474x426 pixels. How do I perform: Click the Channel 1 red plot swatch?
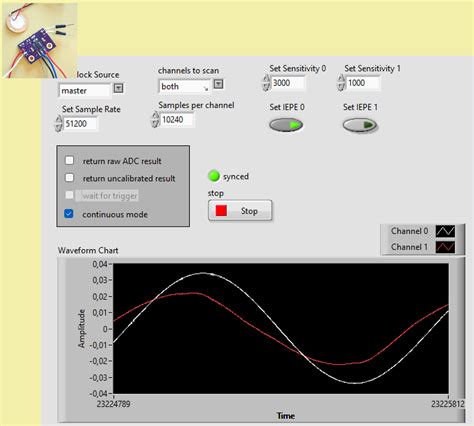point(445,247)
